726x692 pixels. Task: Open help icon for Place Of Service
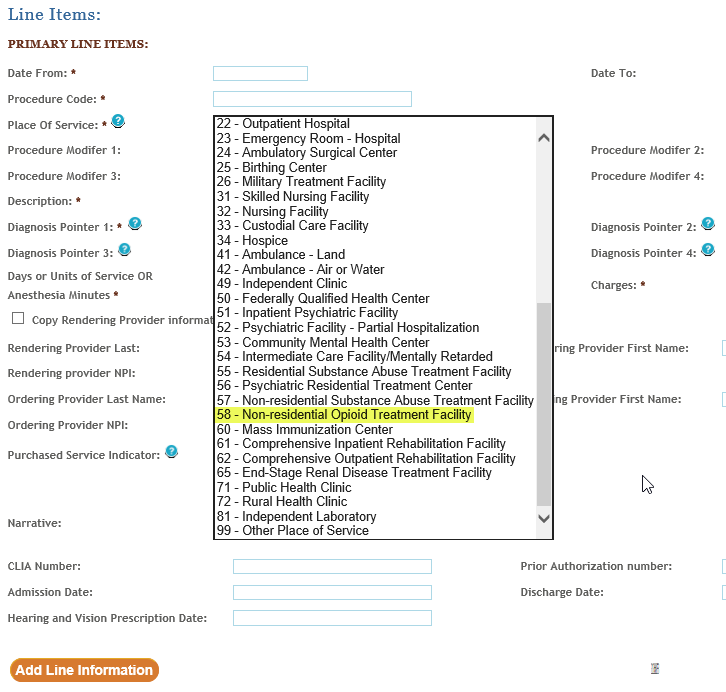[x=118, y=121]
